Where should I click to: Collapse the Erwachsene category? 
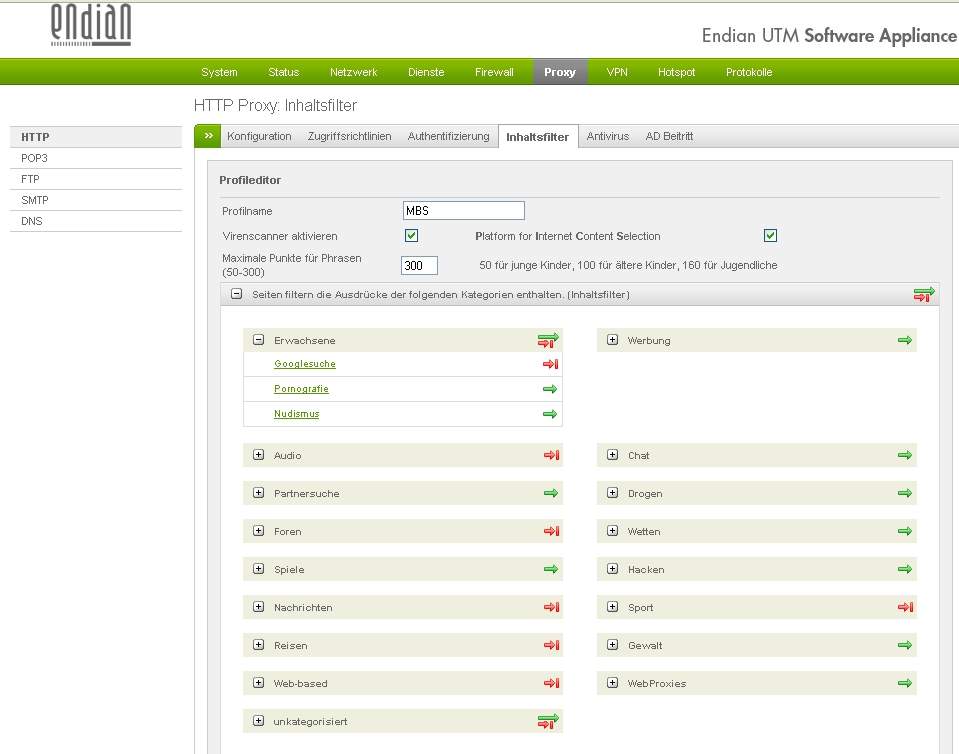(259, 339)
